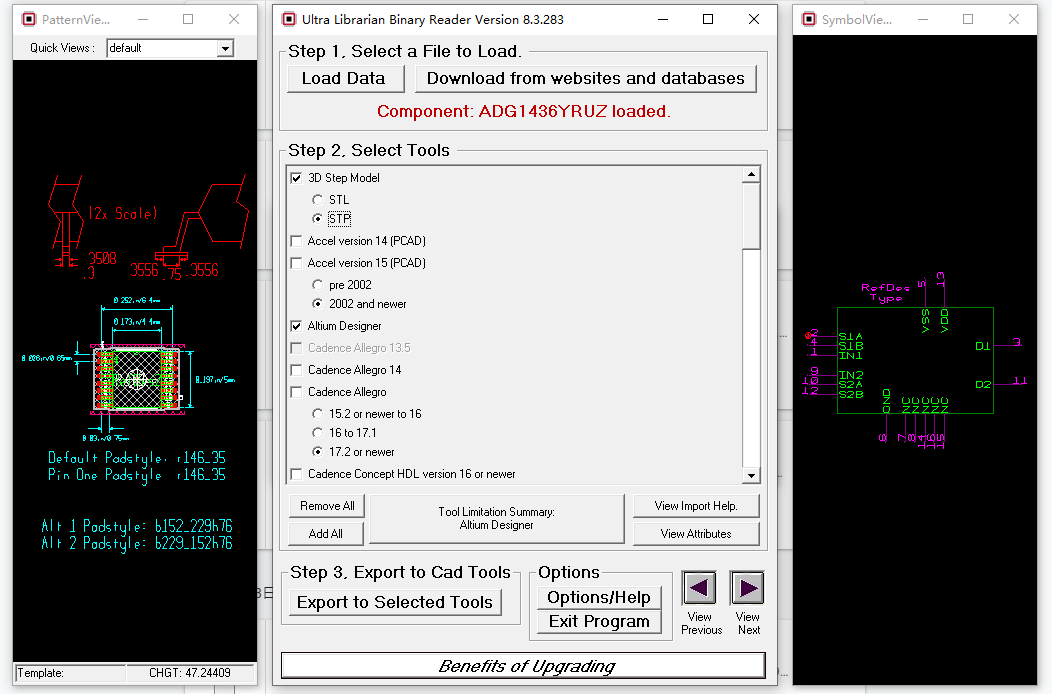Click the Component ADG1436YRUZ loaded message
The width and height of the screenshot is (1052, 694).
coord(523,111)
